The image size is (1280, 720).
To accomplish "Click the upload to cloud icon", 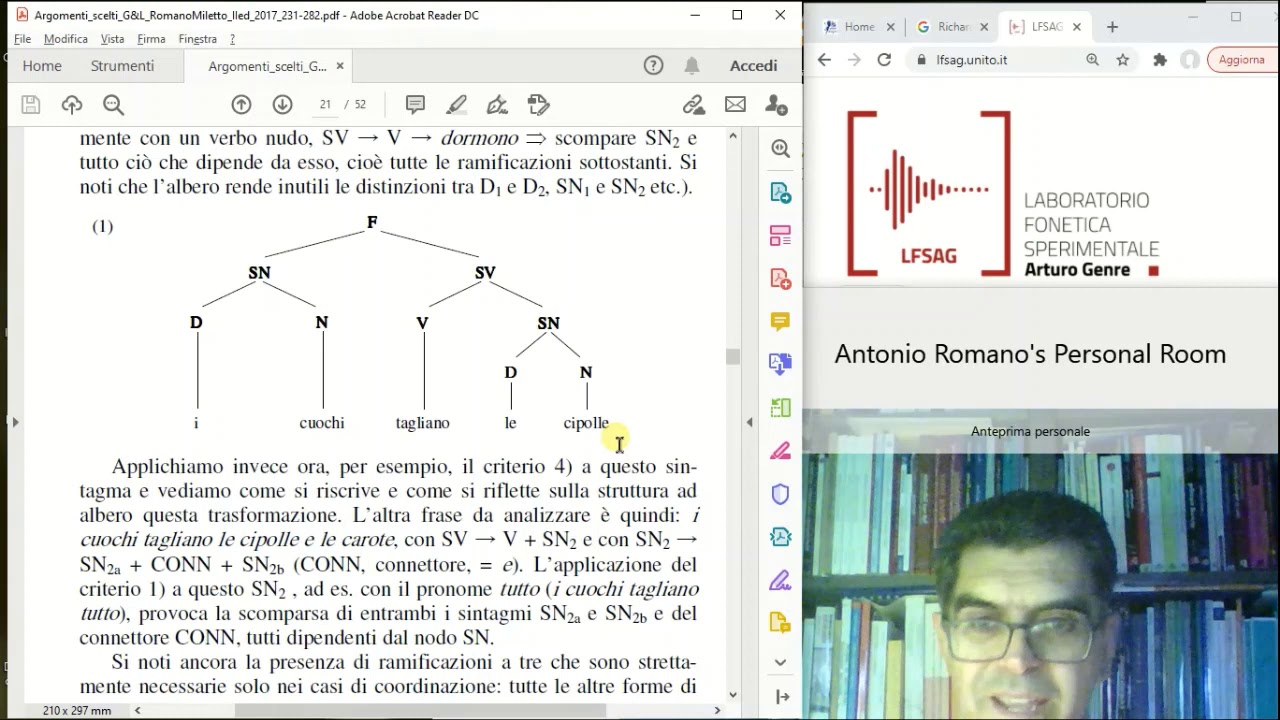I will (x=72, y=105).
